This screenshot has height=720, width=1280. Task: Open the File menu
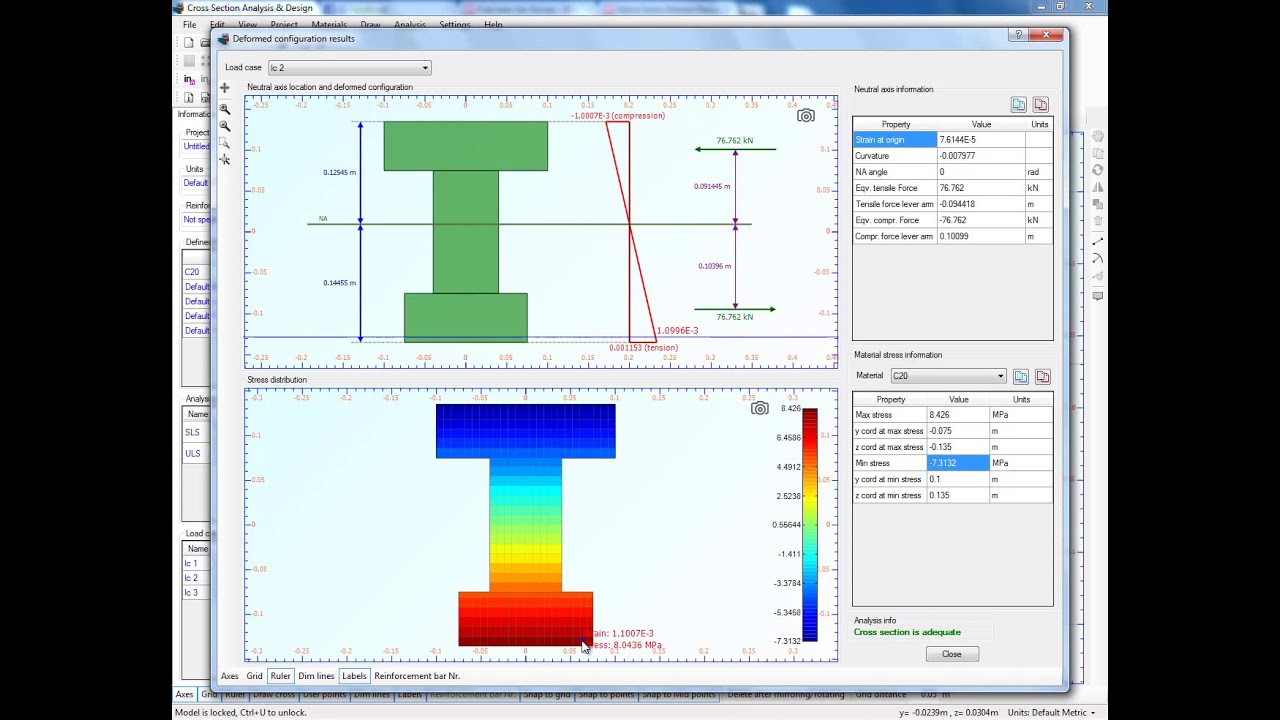click(189, 24)
